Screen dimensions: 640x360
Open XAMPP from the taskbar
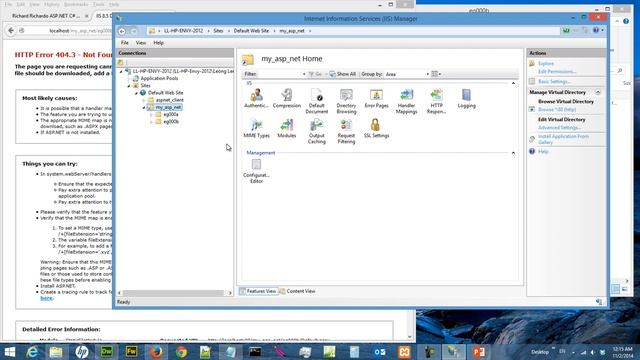point(404,352)
